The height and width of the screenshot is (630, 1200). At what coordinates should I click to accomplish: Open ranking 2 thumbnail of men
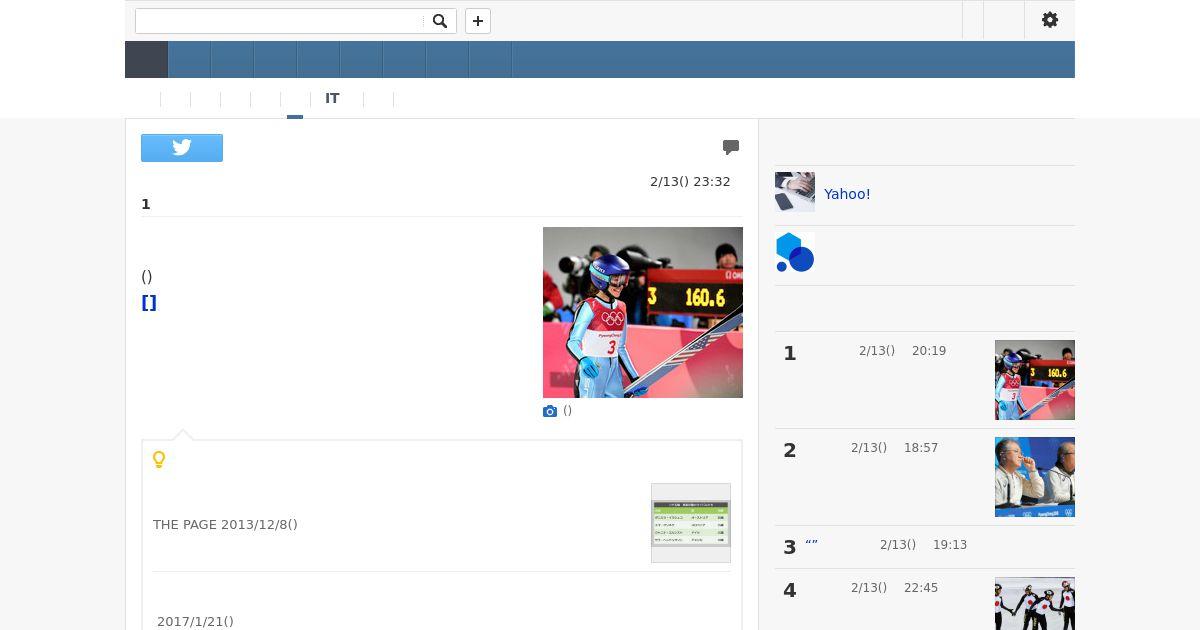[1035, 477]
